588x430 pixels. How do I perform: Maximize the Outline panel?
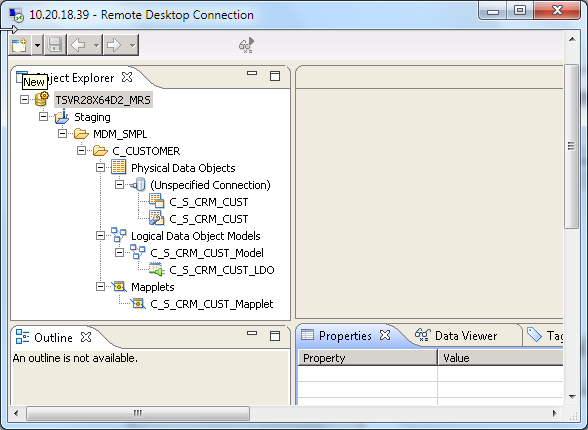coord(275,336)
